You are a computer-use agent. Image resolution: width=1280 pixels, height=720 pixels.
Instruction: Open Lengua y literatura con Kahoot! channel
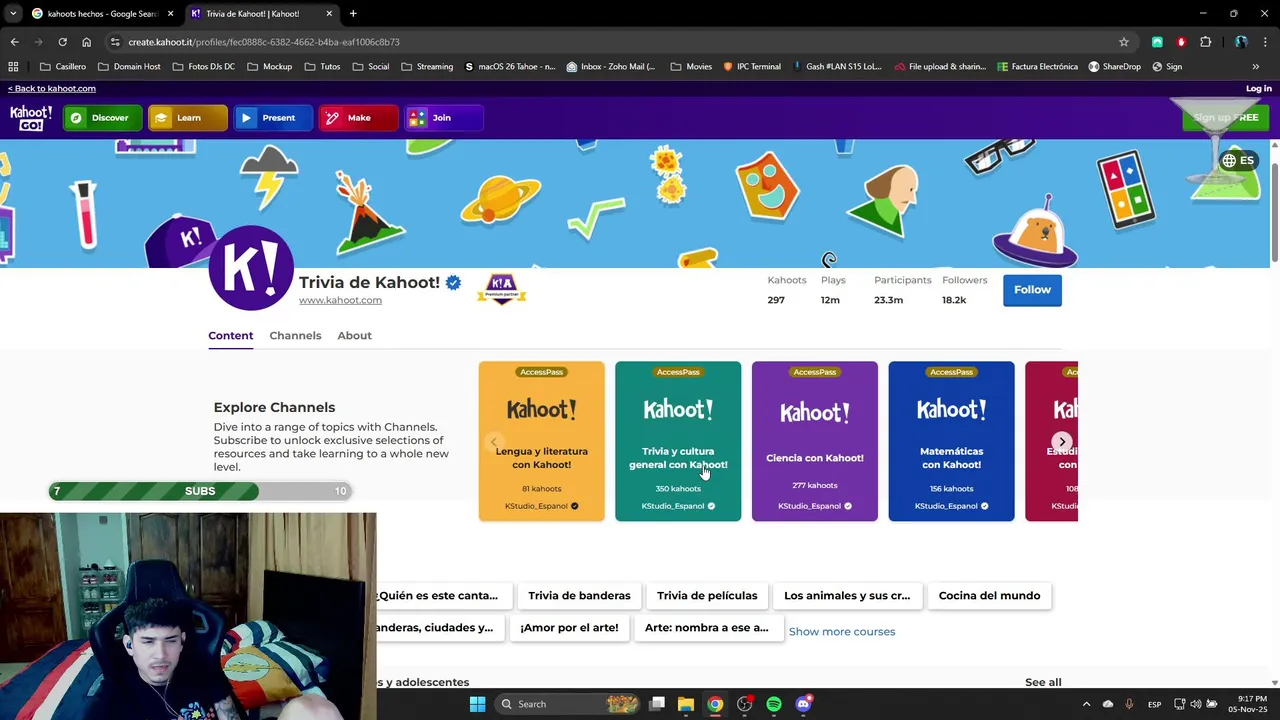point(541,441)
